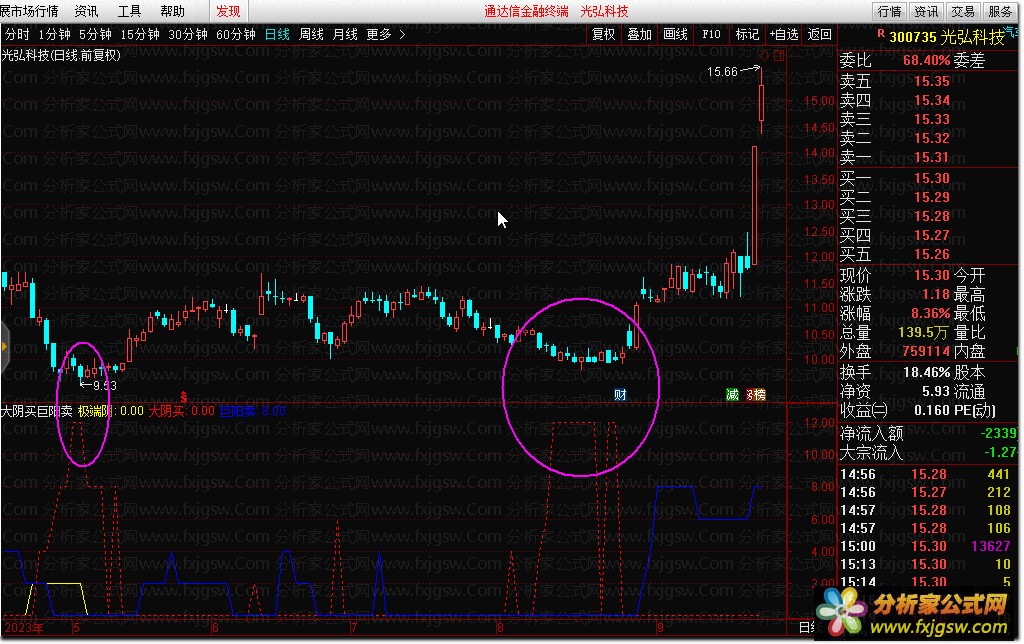Click the 交易 button at top right
Image resolution: width=1024 pixels, height=644 pixels.
pos(963,11)
